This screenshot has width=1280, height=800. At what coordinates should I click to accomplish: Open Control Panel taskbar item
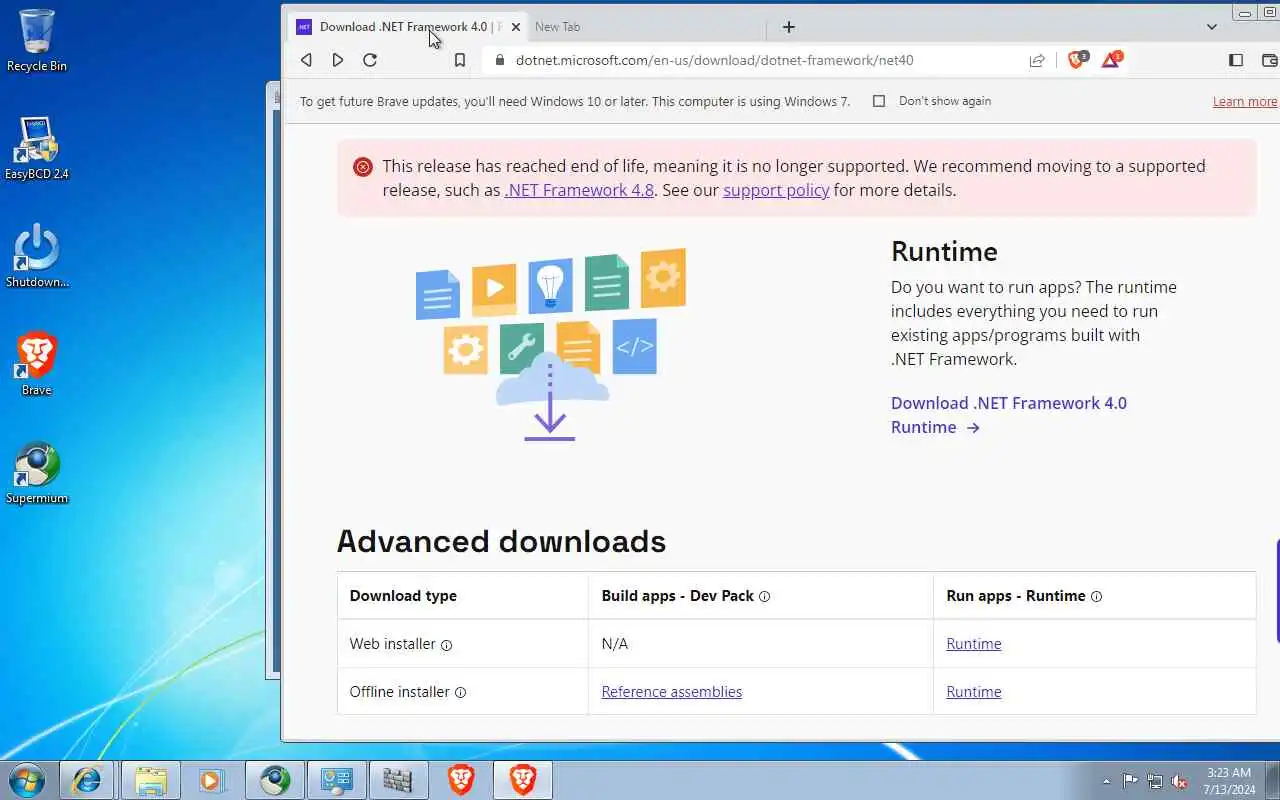pos(337,780)
